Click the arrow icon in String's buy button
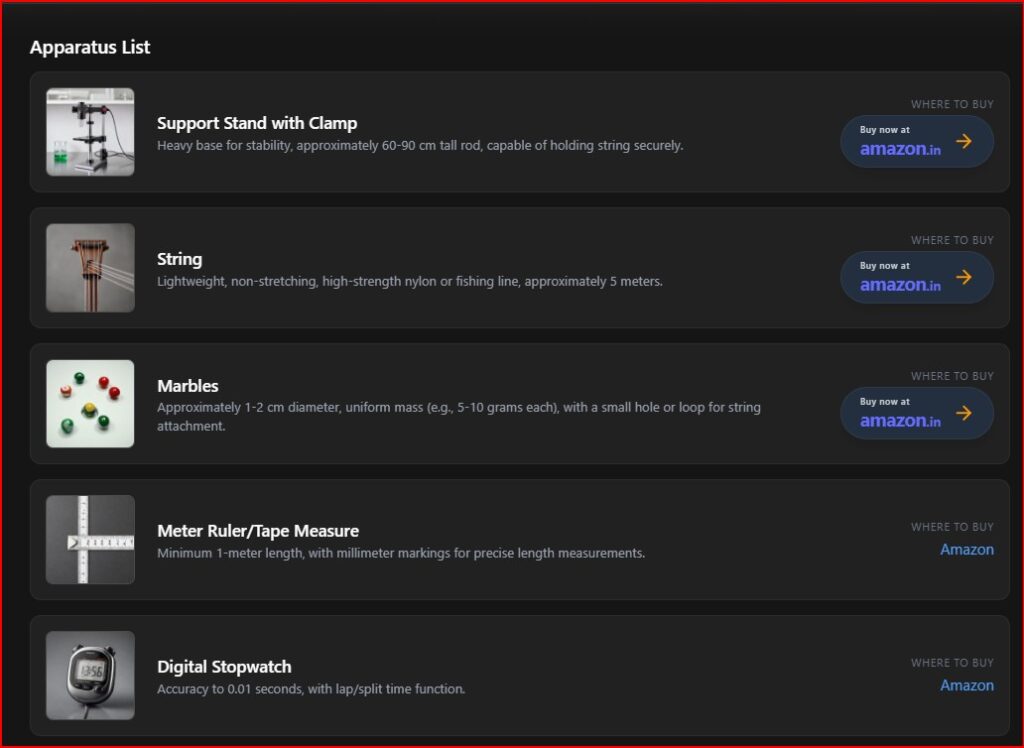The width and height of the screenshot is (1024, 748). click(964, 277)
